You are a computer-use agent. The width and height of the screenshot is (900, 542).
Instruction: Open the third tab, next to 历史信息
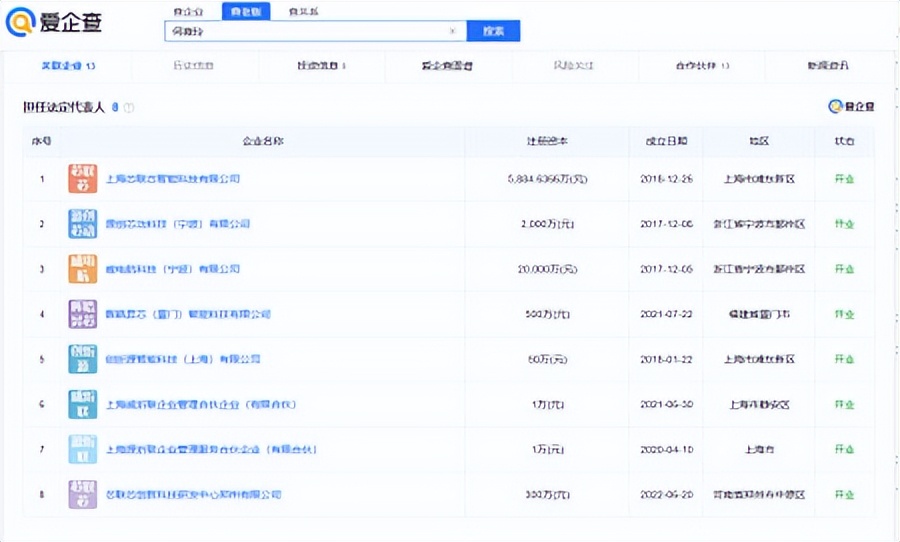pyautogui.click(x=321, y=65)
